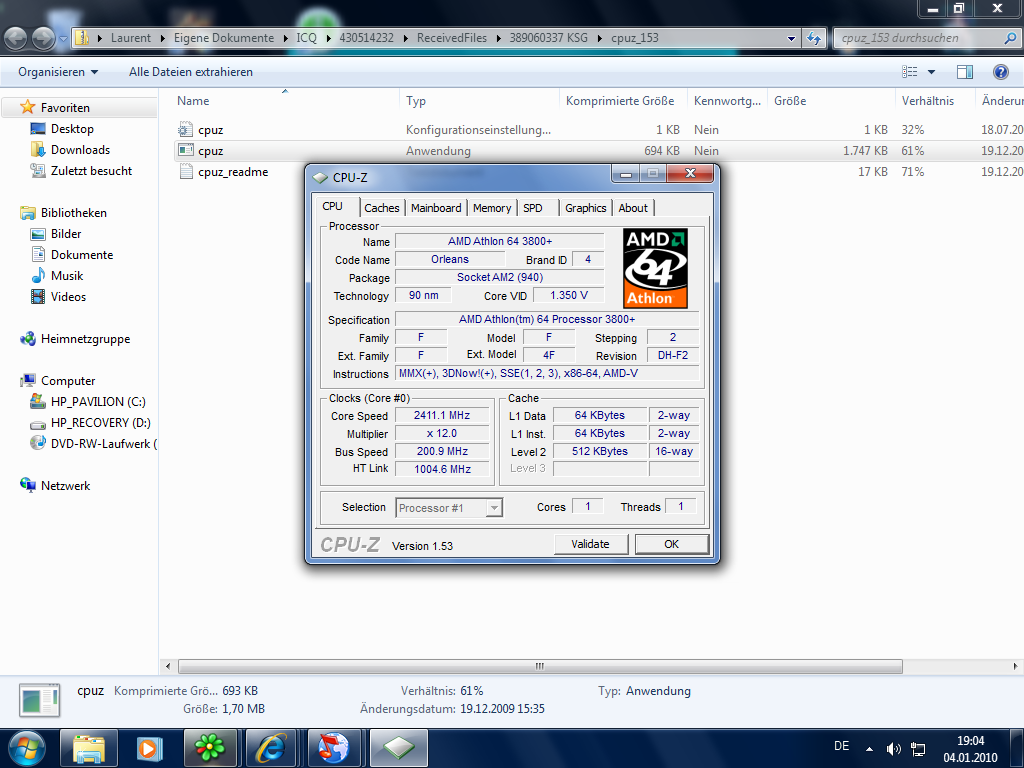The width and height of the screenshot is (1024, 768).
Task: Sort by the Verhältnis column header
Action: (x=927, y=101)
